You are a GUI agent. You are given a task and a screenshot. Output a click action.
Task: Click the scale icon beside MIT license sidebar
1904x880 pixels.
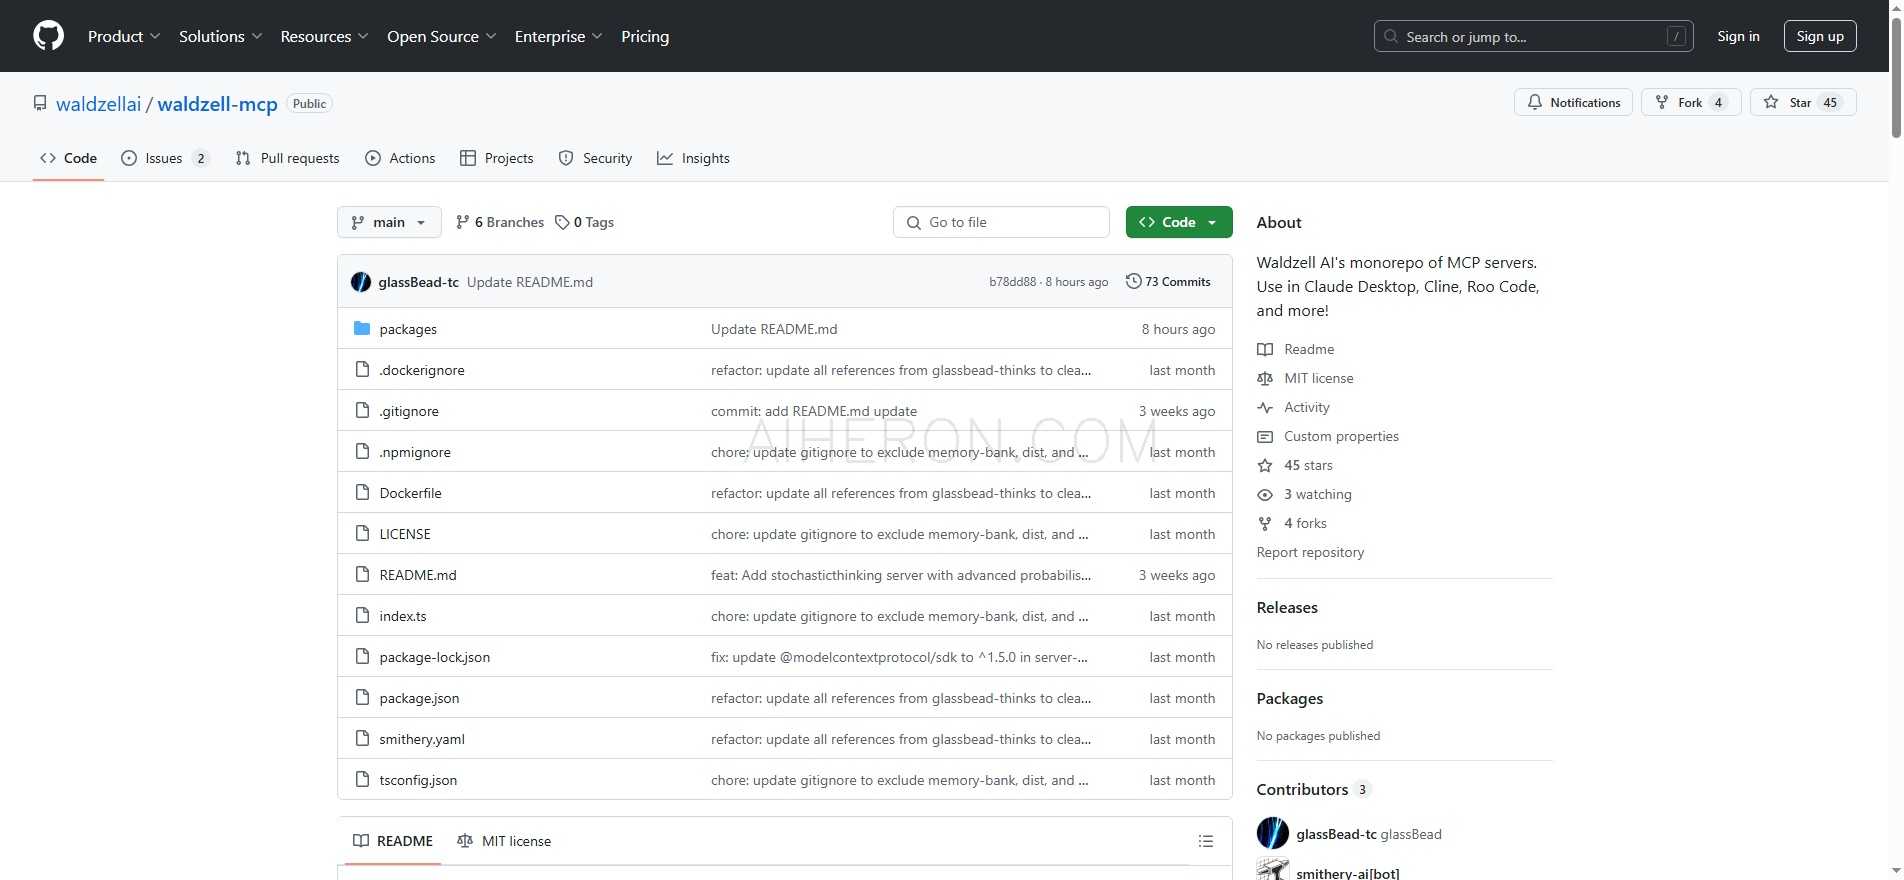pyautogui.click(x=1265, y=378)
